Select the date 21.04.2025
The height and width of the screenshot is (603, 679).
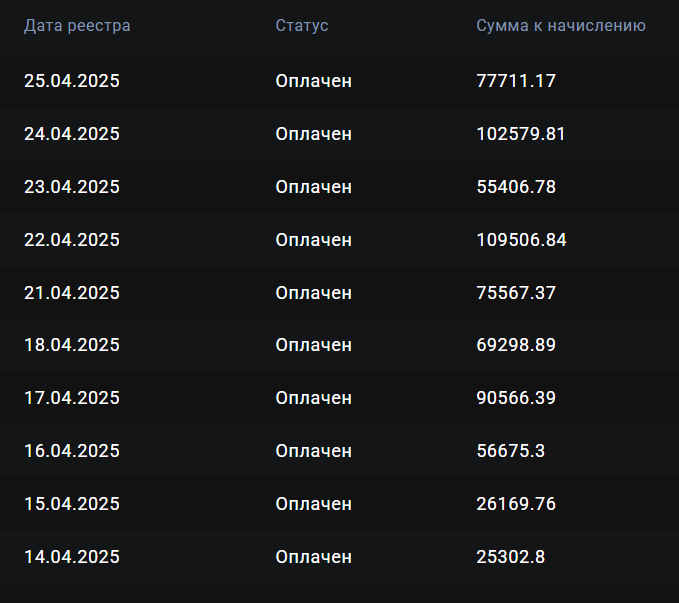click(x=72, y=293)
